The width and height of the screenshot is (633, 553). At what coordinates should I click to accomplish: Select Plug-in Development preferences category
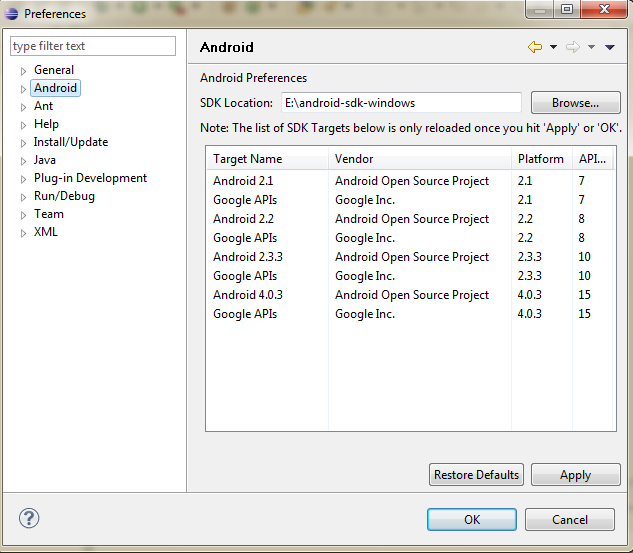90,178
